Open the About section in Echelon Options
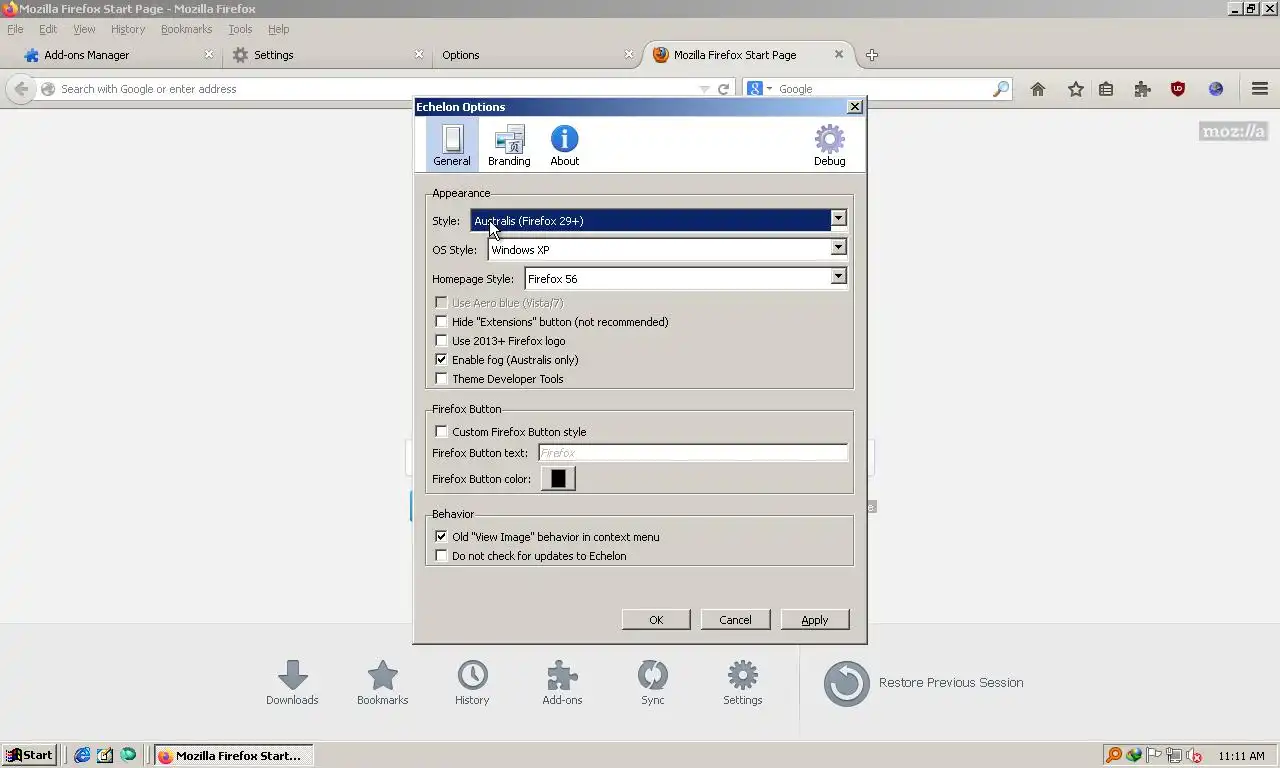This screenshot has width=1280, height=768. tap(564, 144)
